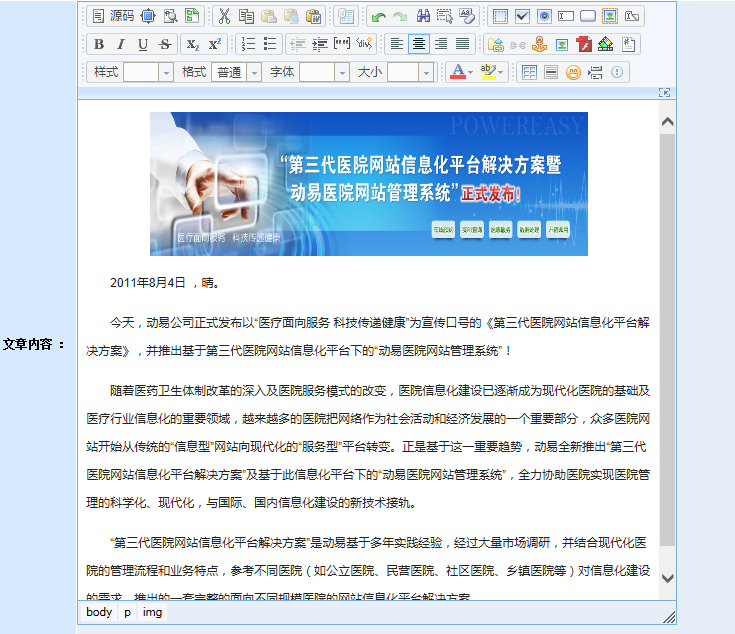Click the editor vertical scrollbar down arrow
The width and height of the screenshot is (735, 634).
pyautogui.click(x=667, y=578)
